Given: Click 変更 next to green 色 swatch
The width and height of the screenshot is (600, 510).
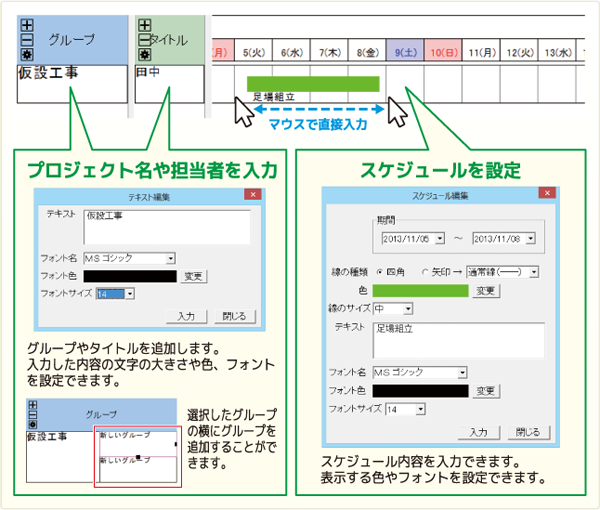Looking at the screenshot, I should pos(486,291).
